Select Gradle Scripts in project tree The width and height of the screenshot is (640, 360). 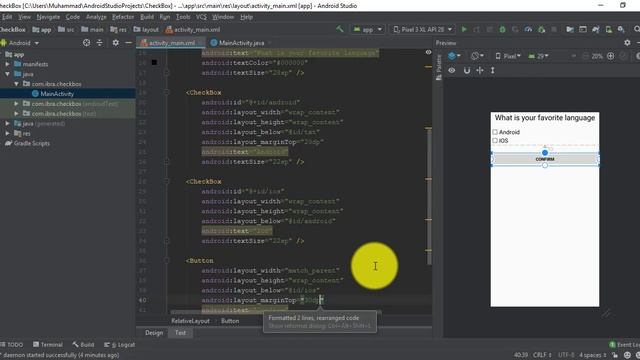[x=27, y=143]
